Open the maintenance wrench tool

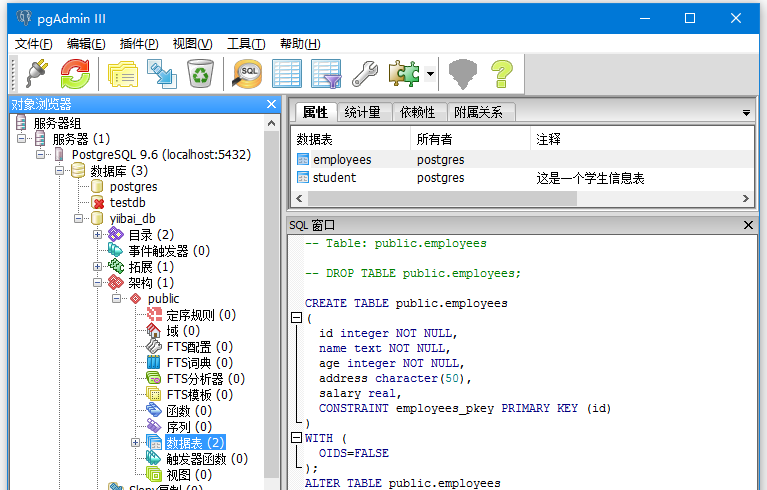tap(365, 73)
